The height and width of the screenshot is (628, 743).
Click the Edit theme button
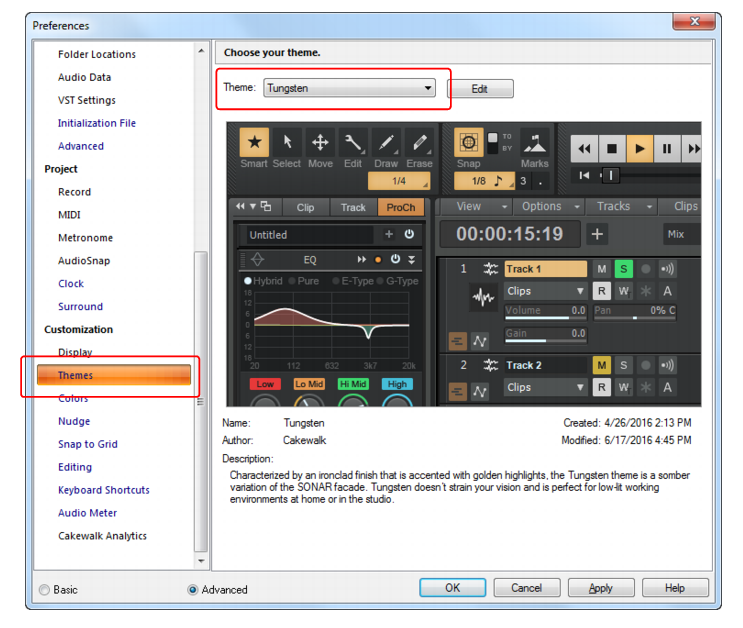click(x=479, y=89)
